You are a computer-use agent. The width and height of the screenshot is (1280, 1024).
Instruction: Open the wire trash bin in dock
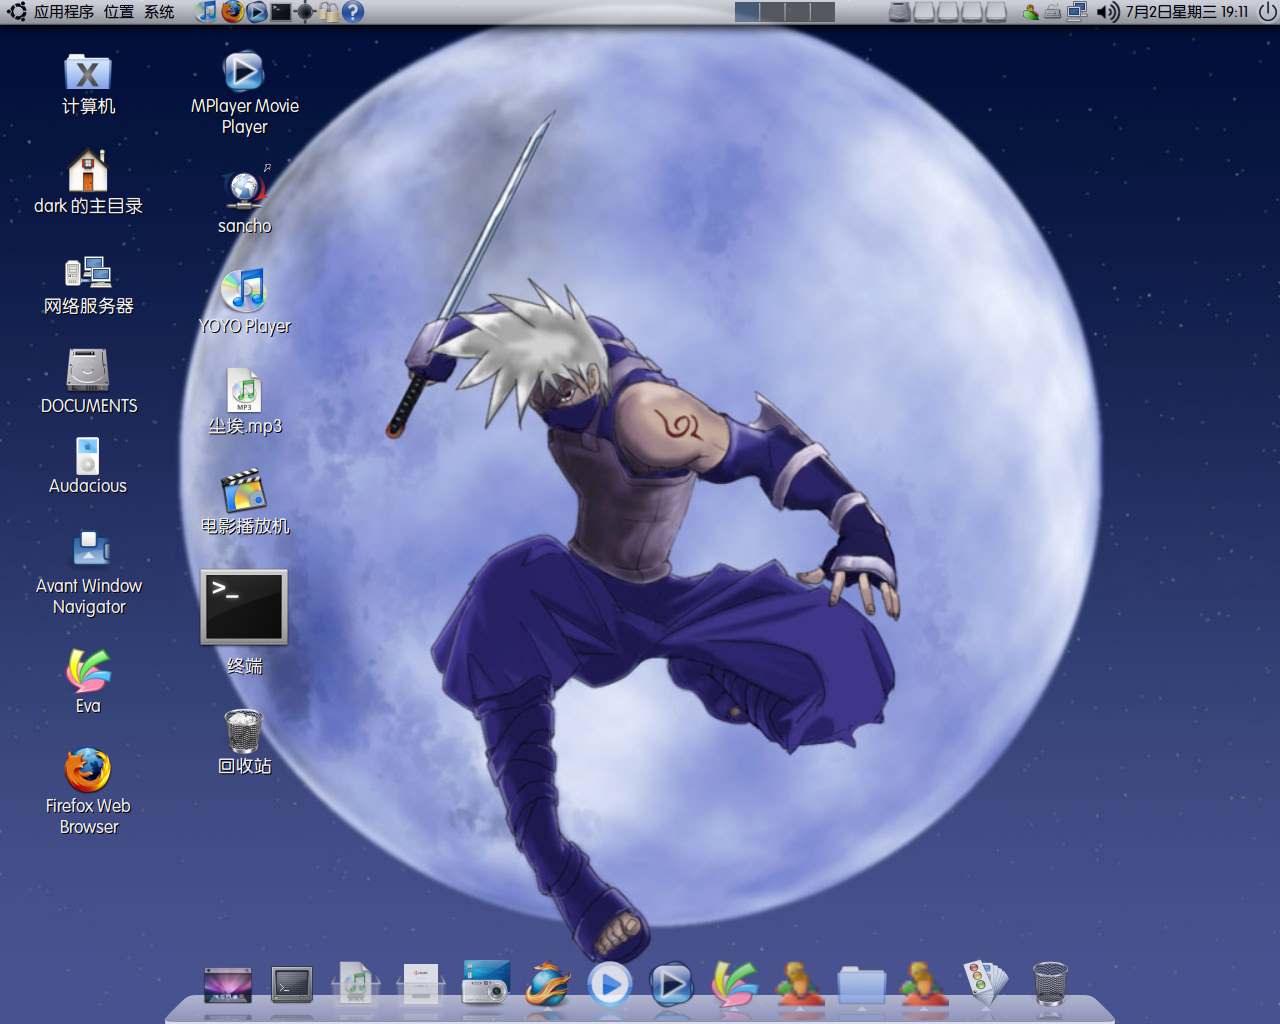tap(1050, 984)
